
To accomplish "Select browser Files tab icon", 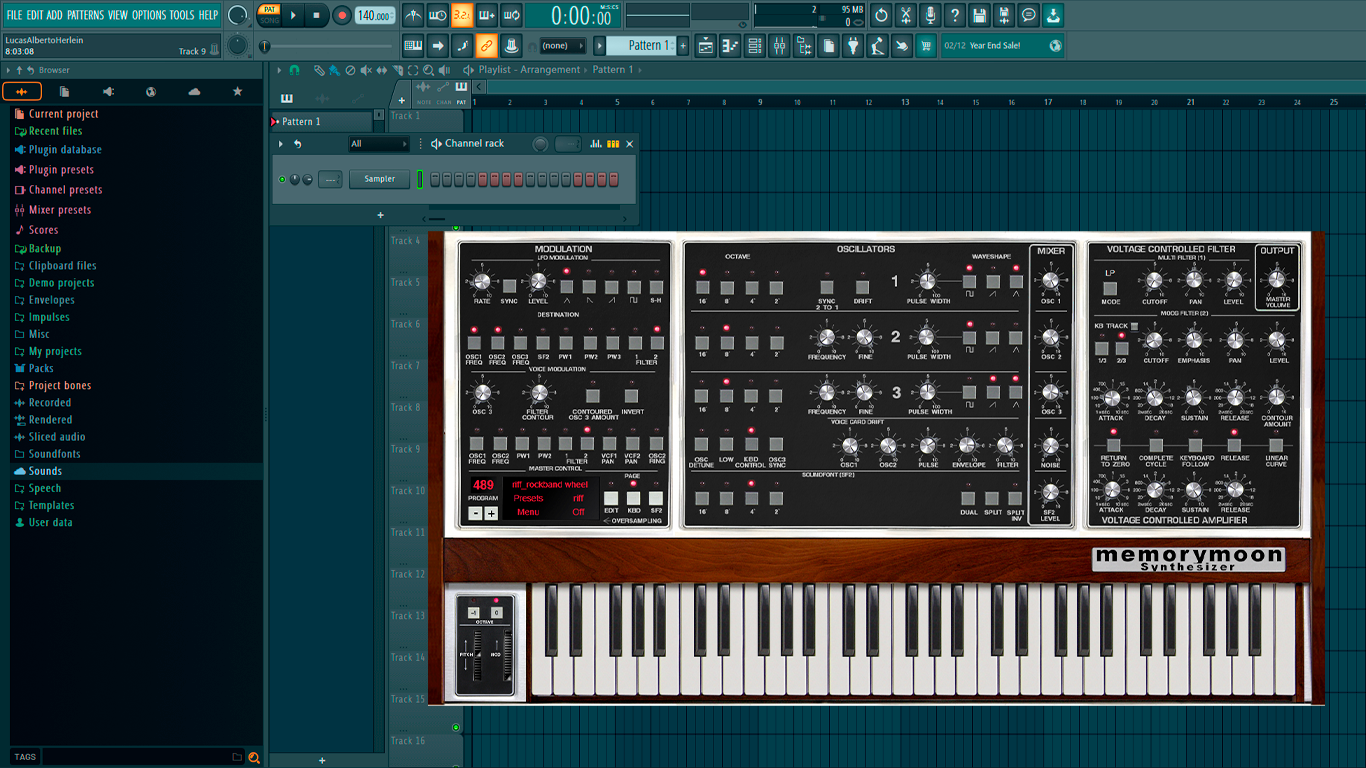I will coord(65,91).
